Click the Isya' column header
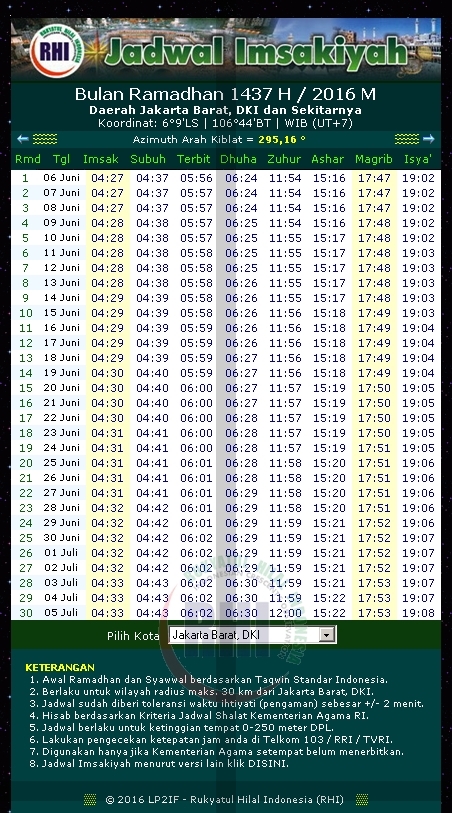452x813 pixels. click(x=418, y=159)
